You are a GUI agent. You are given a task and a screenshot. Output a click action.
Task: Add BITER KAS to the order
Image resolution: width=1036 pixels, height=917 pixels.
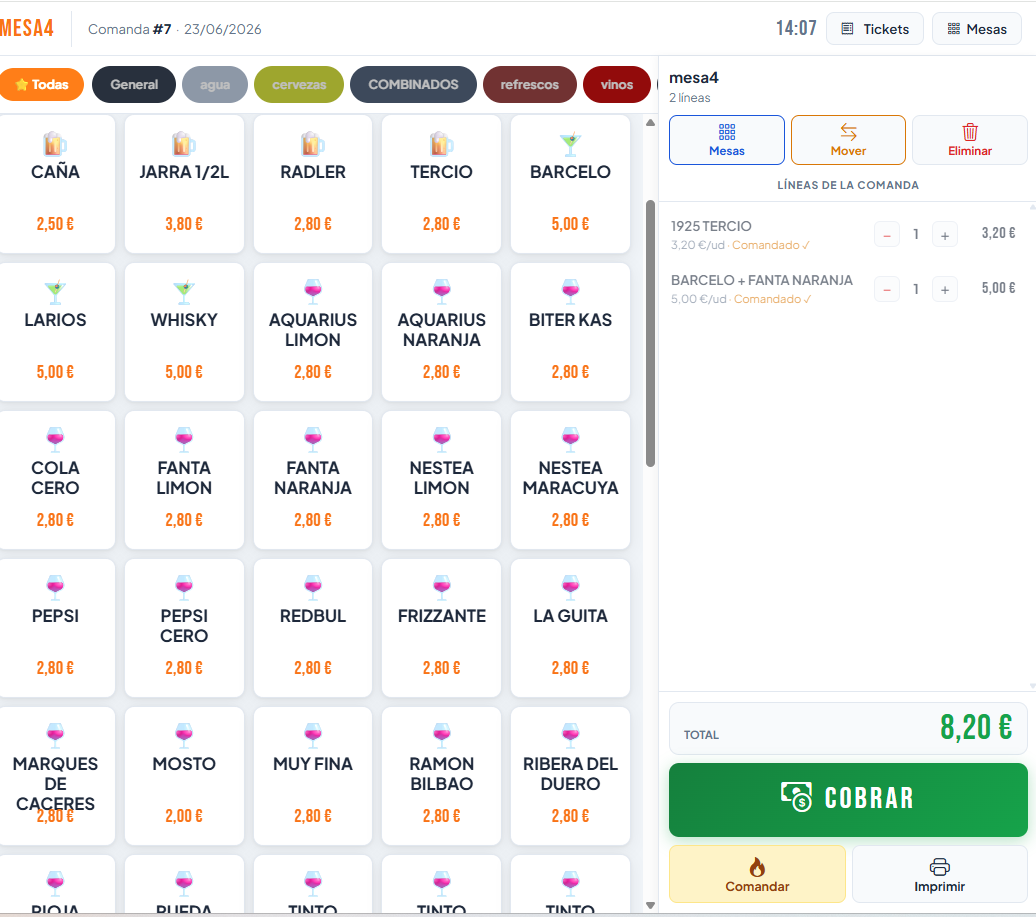[x=570, y=332]
